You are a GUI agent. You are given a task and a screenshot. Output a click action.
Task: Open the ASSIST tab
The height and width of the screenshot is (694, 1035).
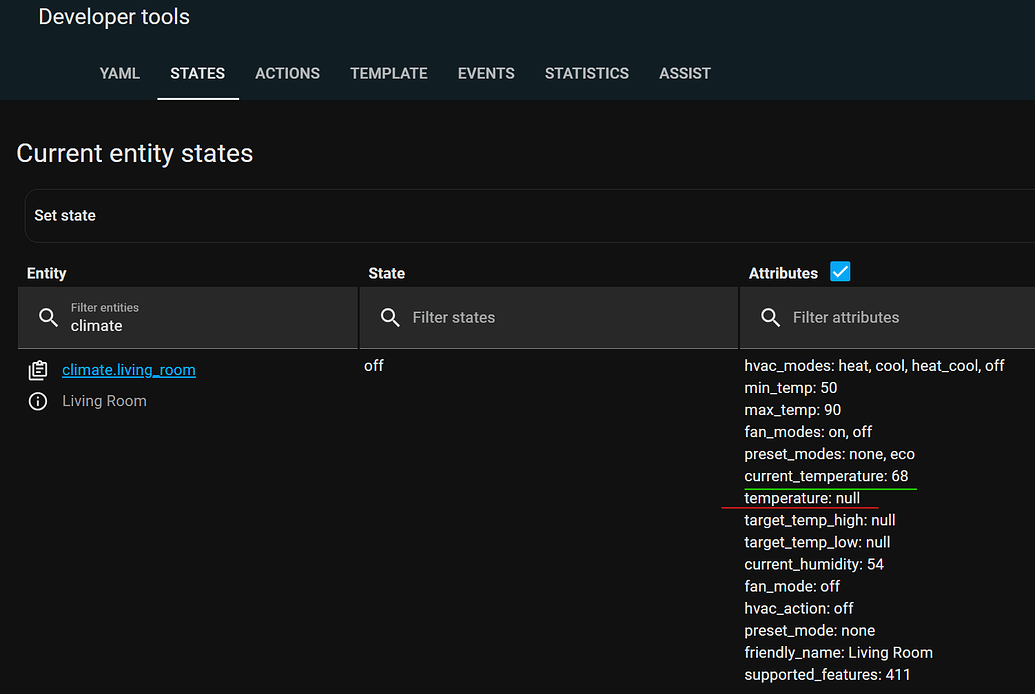(x=685, y=73)
